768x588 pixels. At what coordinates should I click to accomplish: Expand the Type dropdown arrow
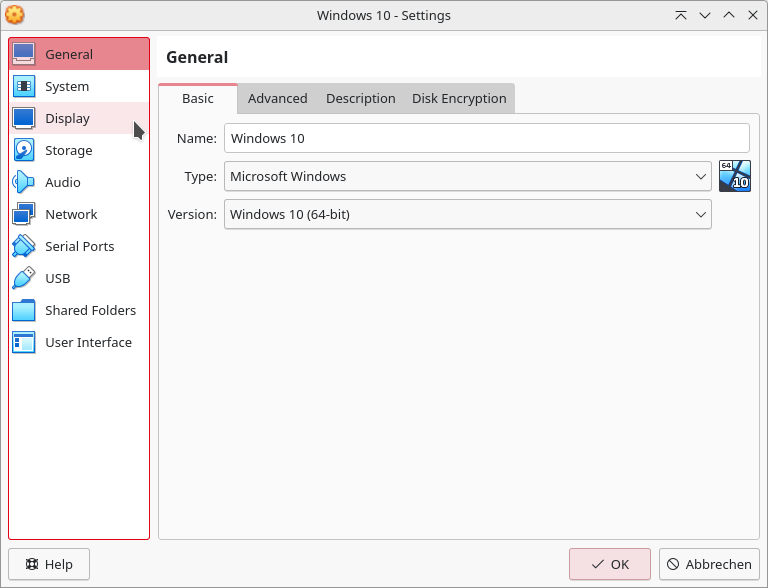701,176
